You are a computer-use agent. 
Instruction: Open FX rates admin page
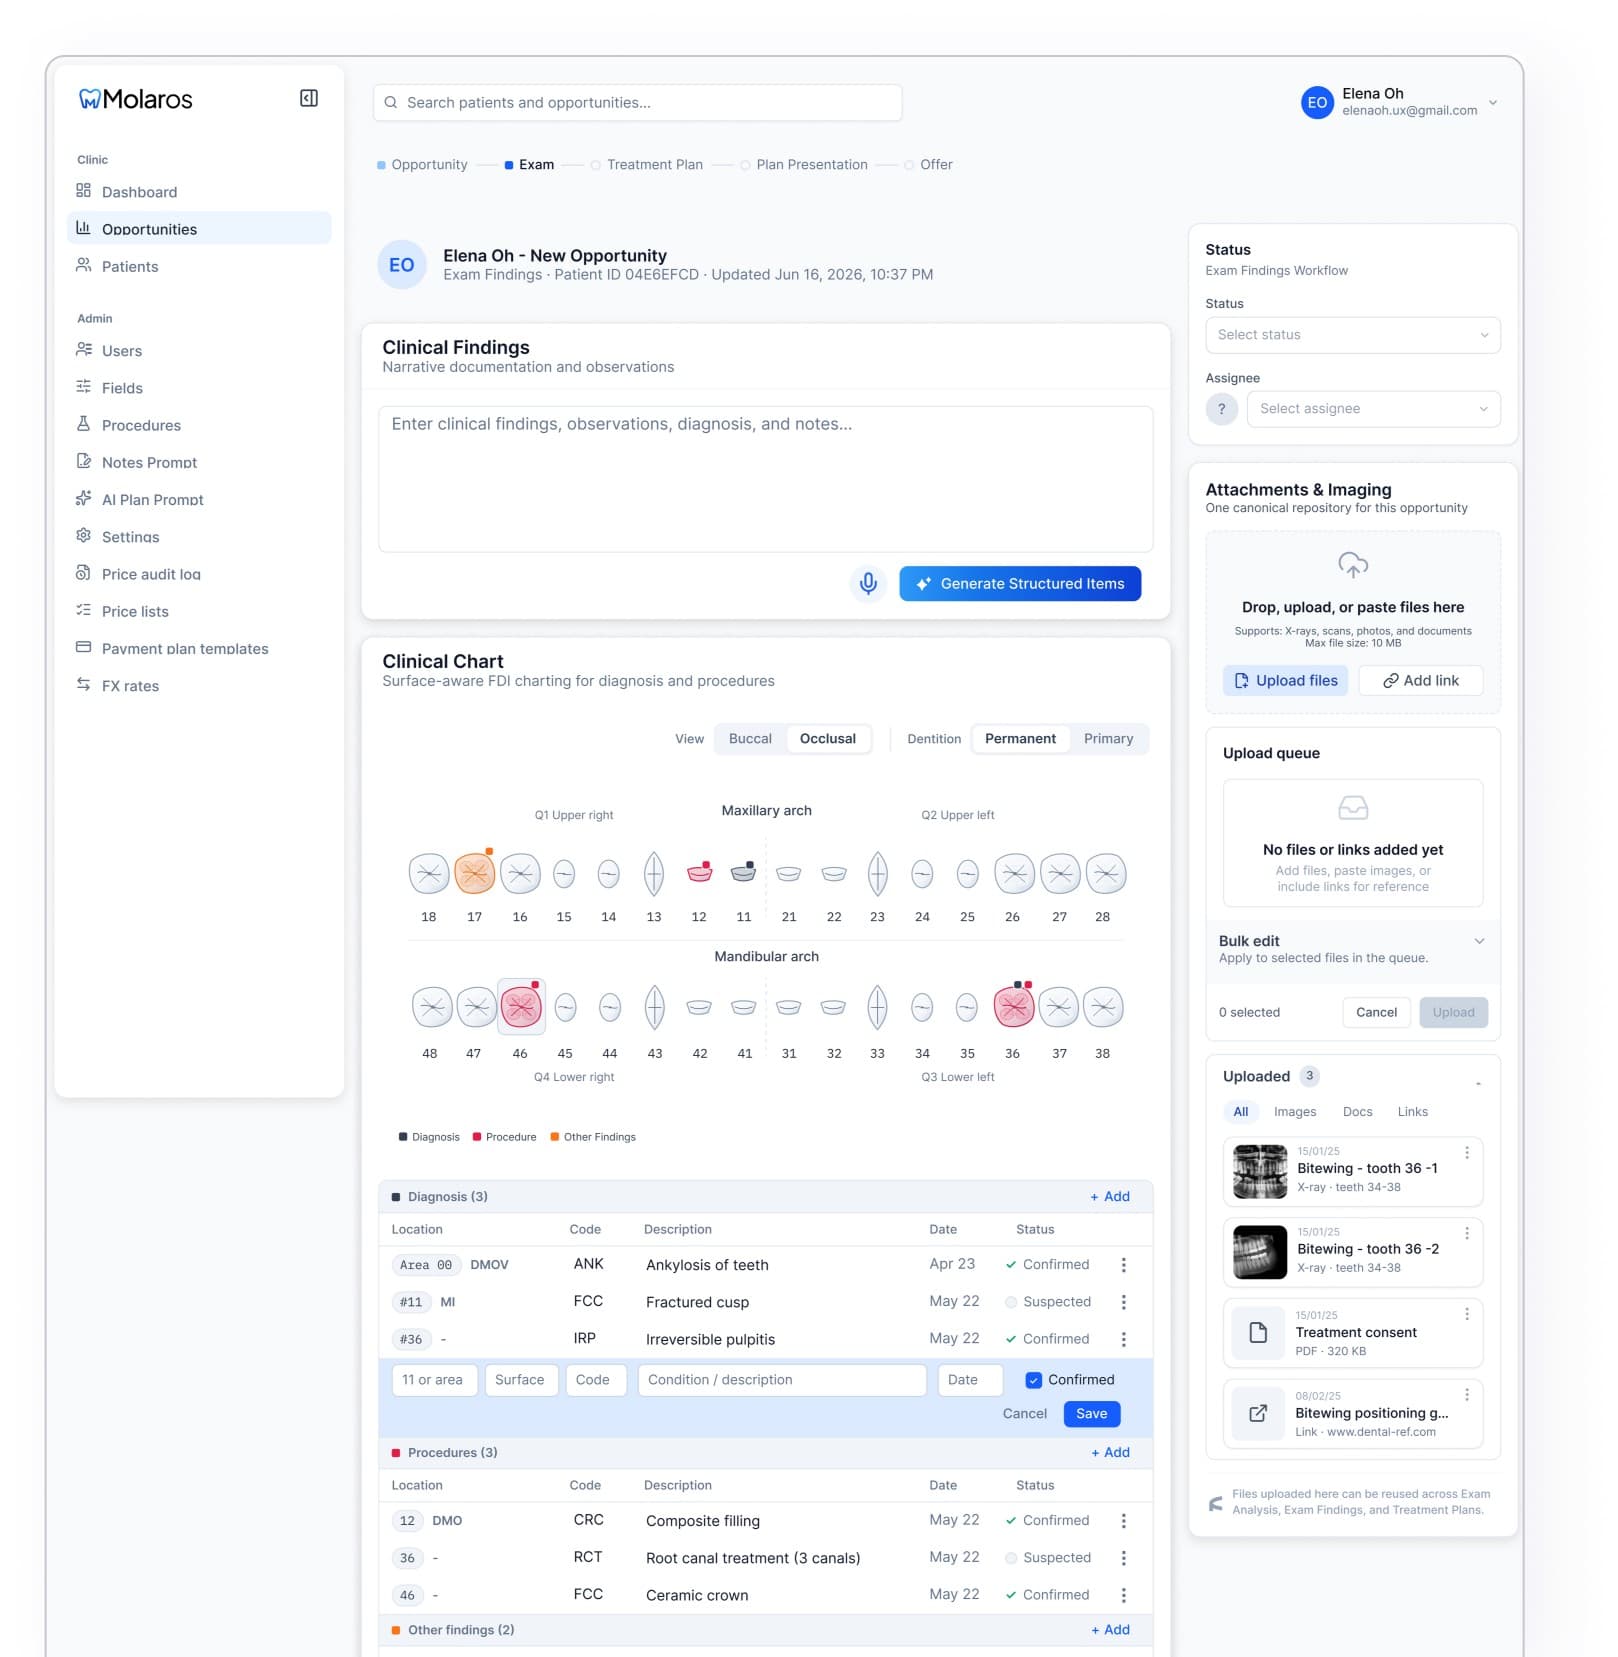pyautogui.click(x=198, y=686)
